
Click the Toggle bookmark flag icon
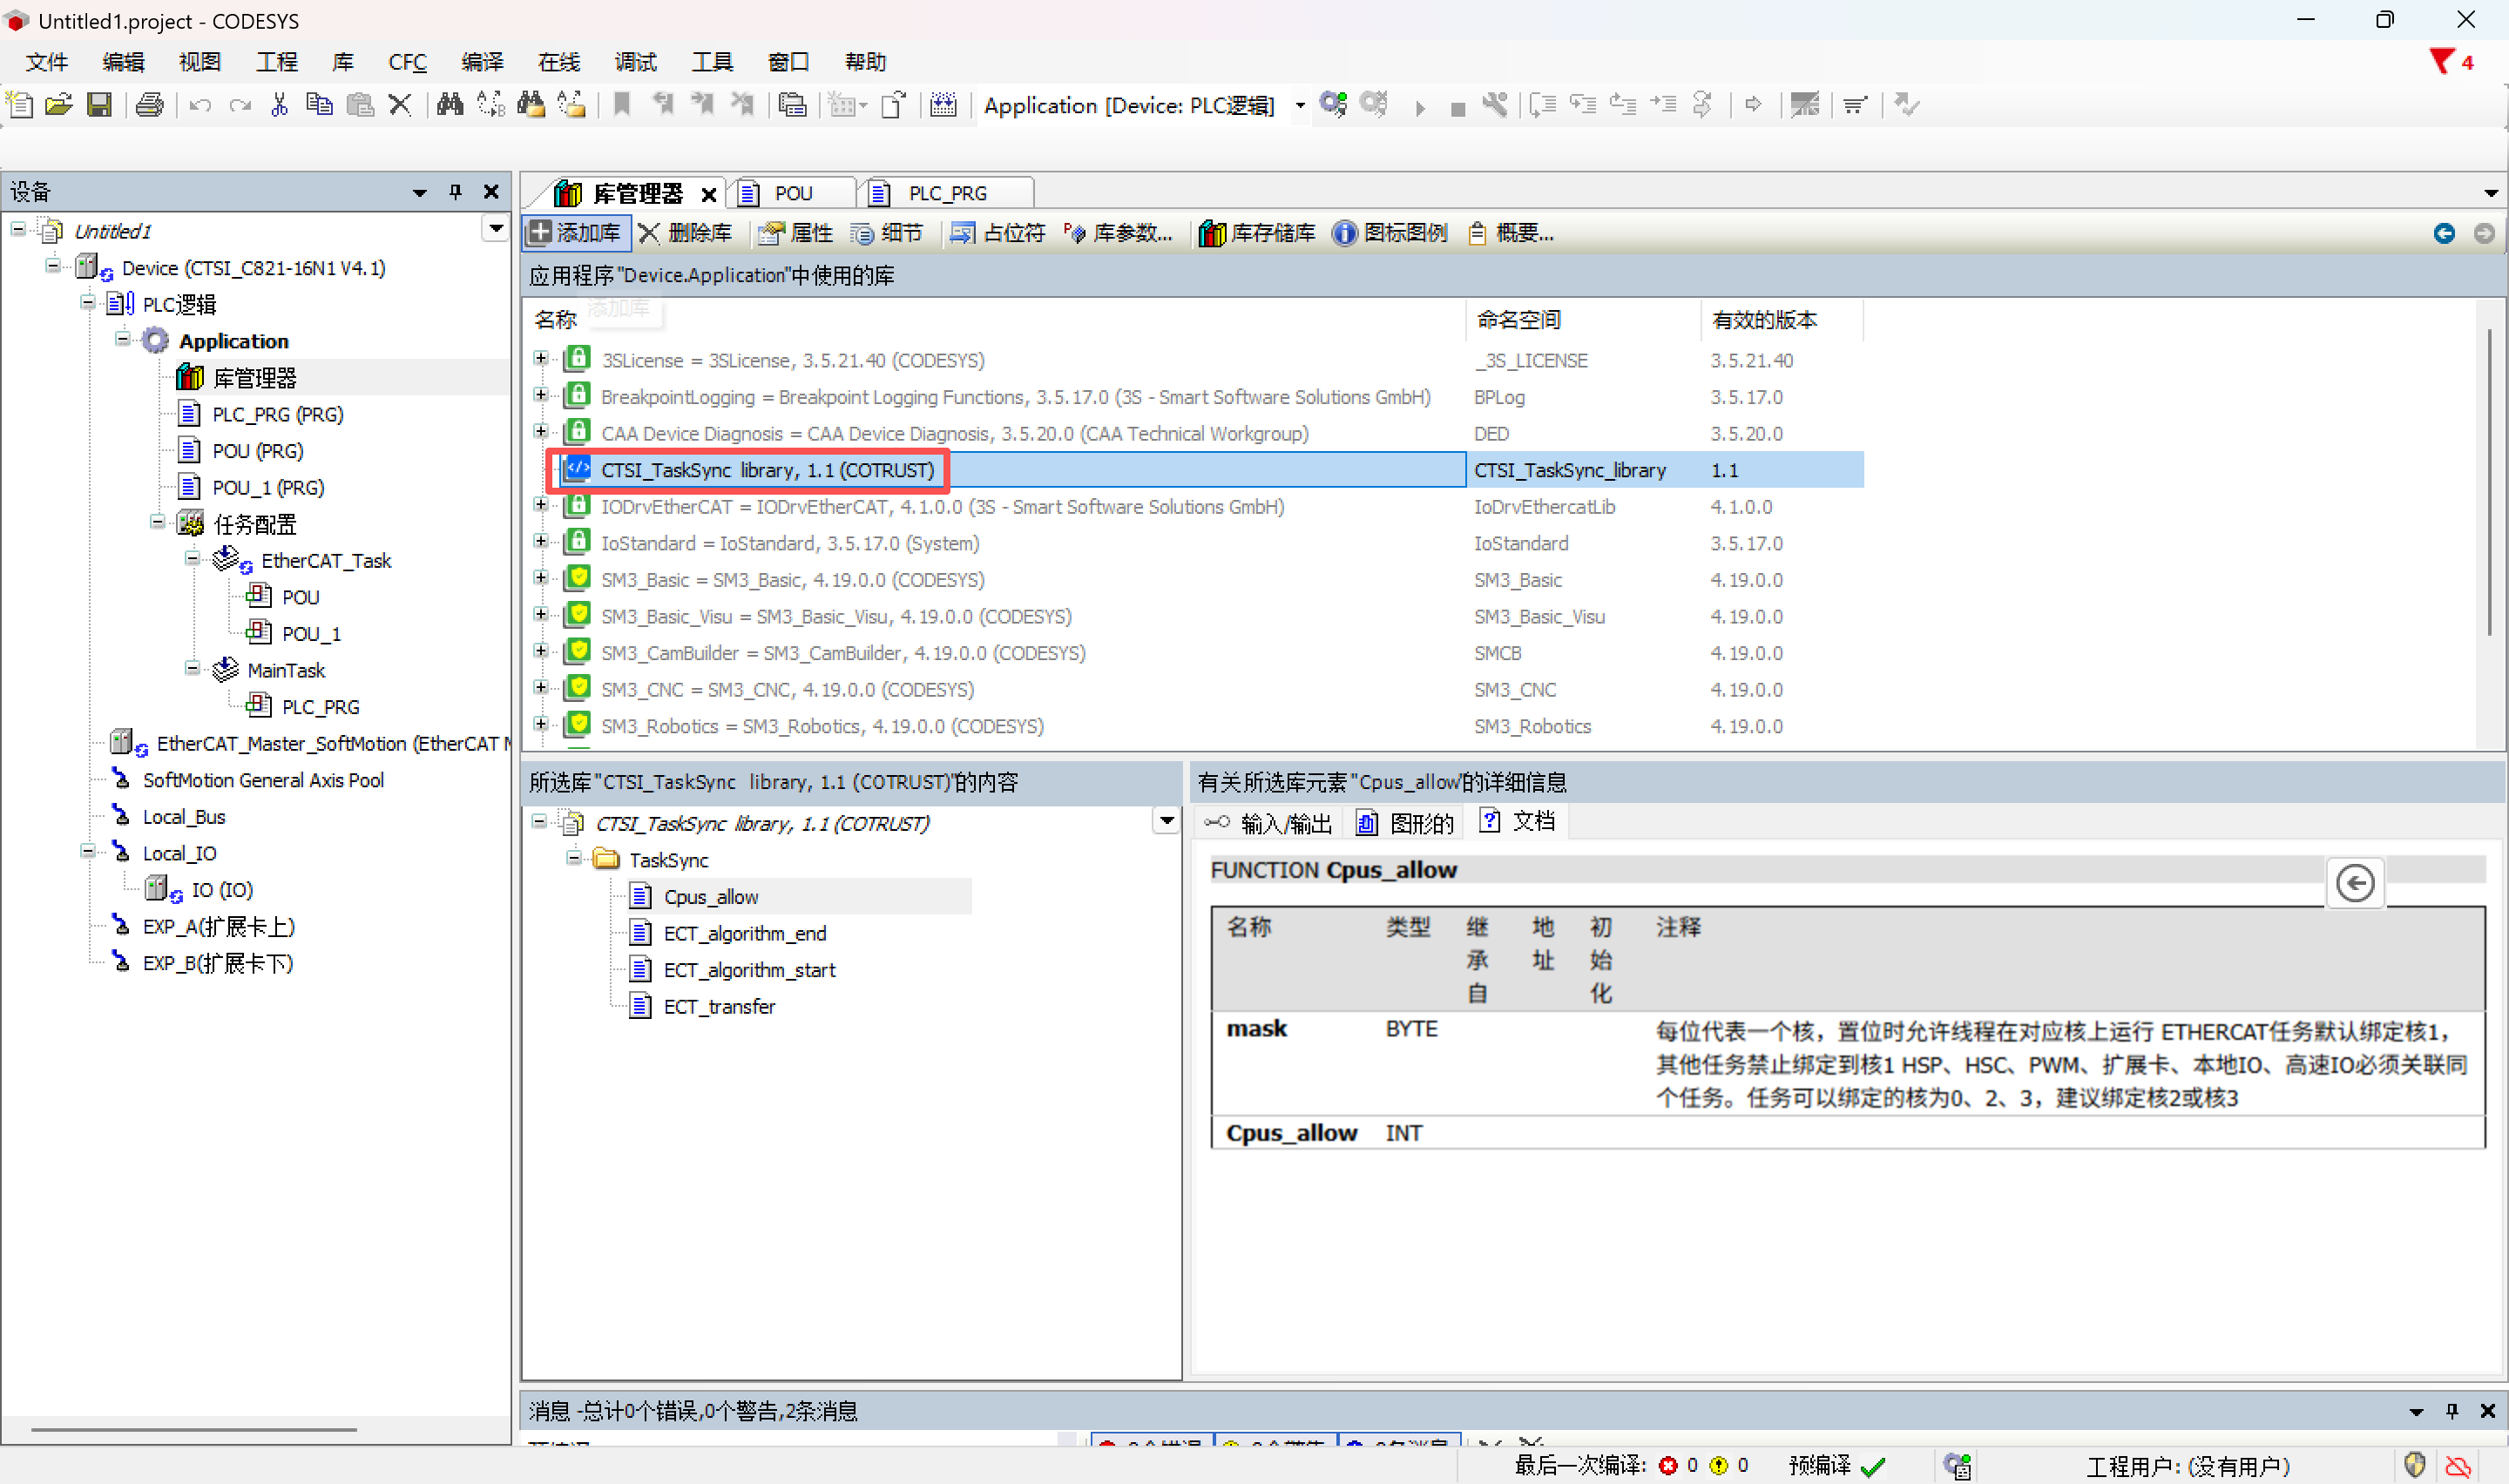point(622,105)
